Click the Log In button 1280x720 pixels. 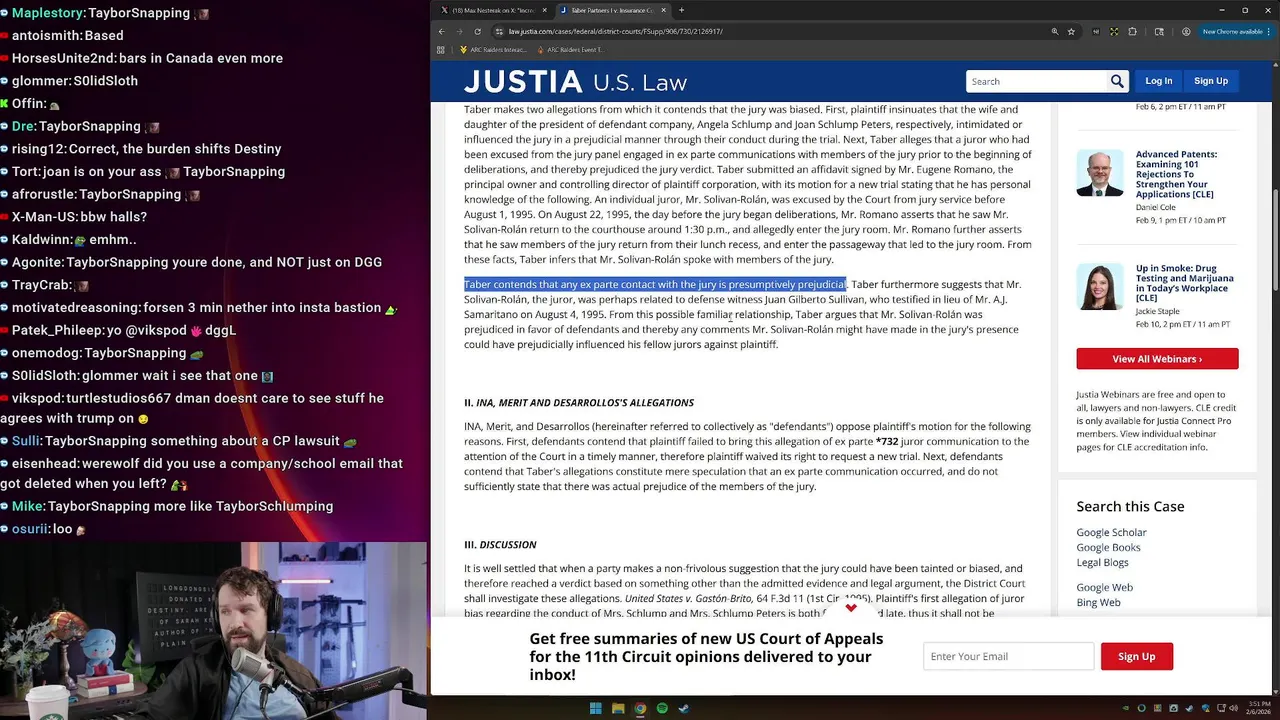coord(1159,81)
